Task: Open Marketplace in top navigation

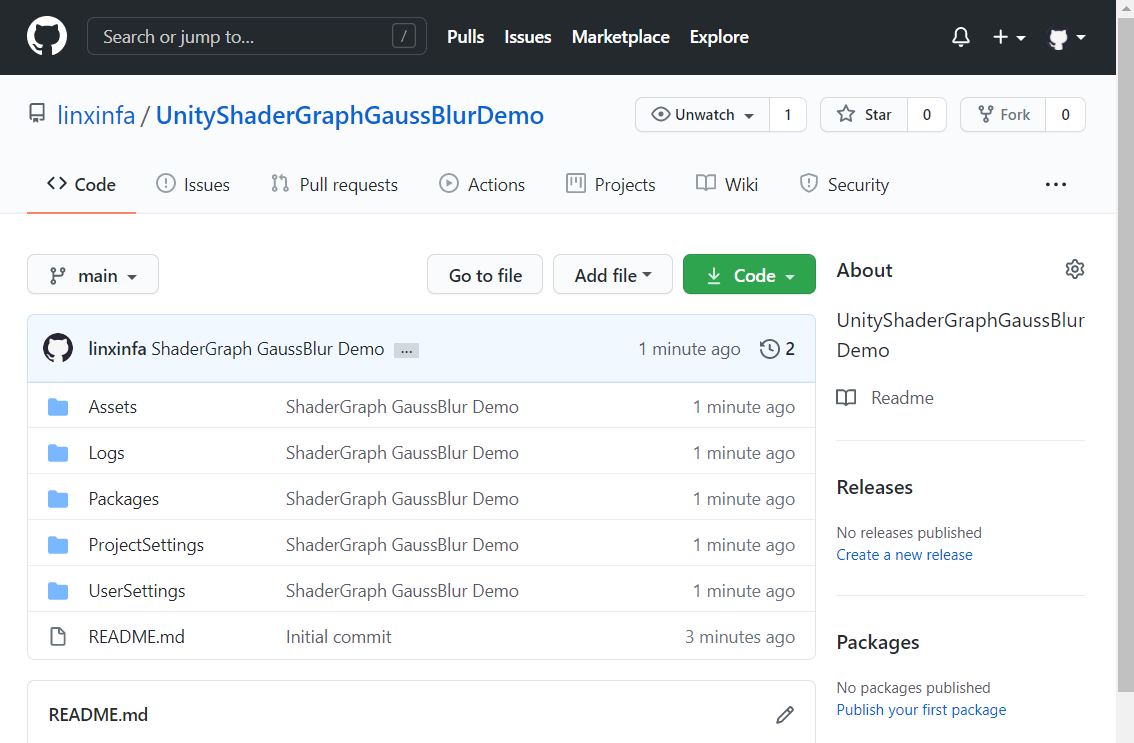Action: pos(621,37)
